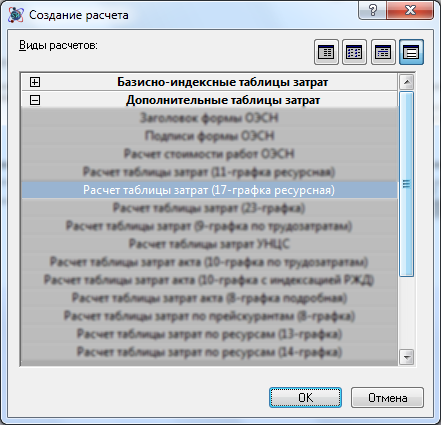Viewport: 441px width, 425px height.
Task: Select the second grid view mode icon
Action: click(354, 52)
